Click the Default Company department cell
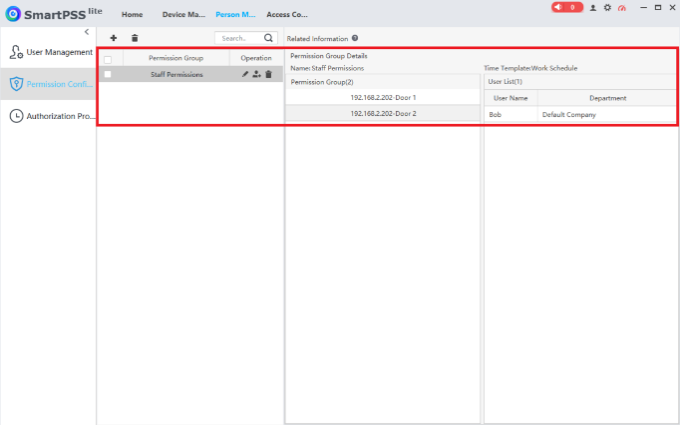The width and height of the screenshot is (680, 425). point(607,114)
